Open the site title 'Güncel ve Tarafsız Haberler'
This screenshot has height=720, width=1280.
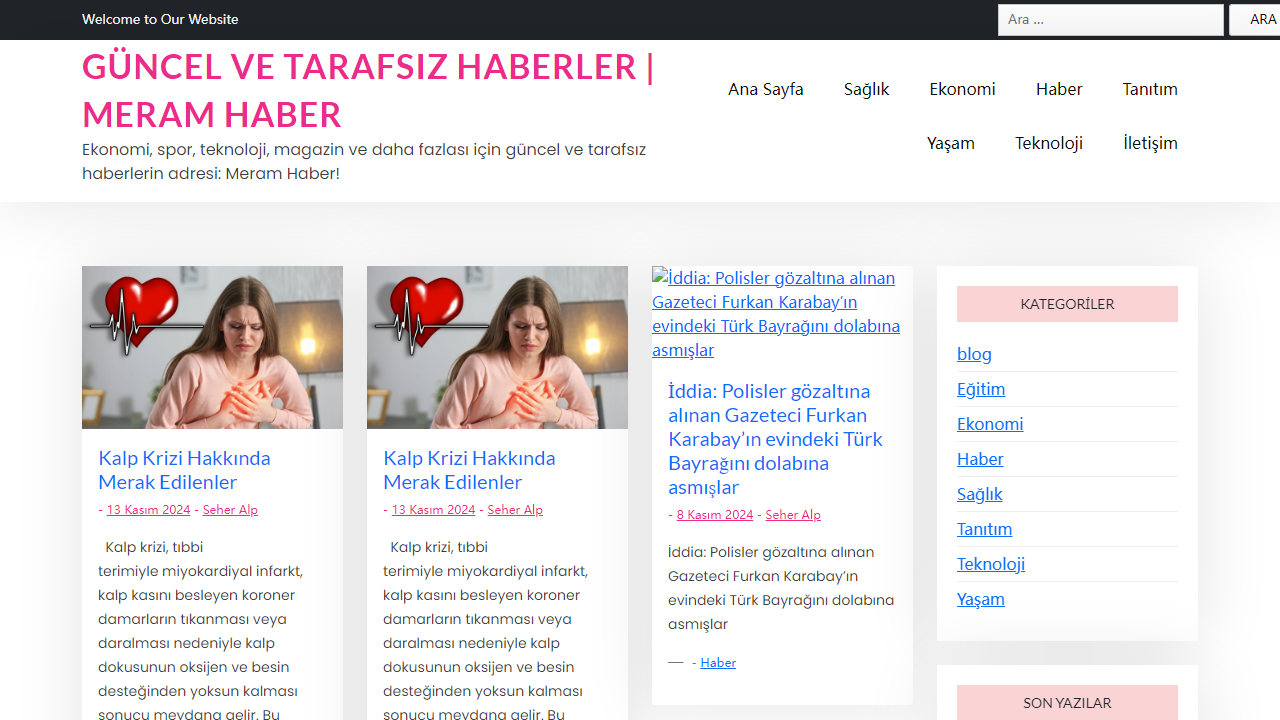point(368,90)
